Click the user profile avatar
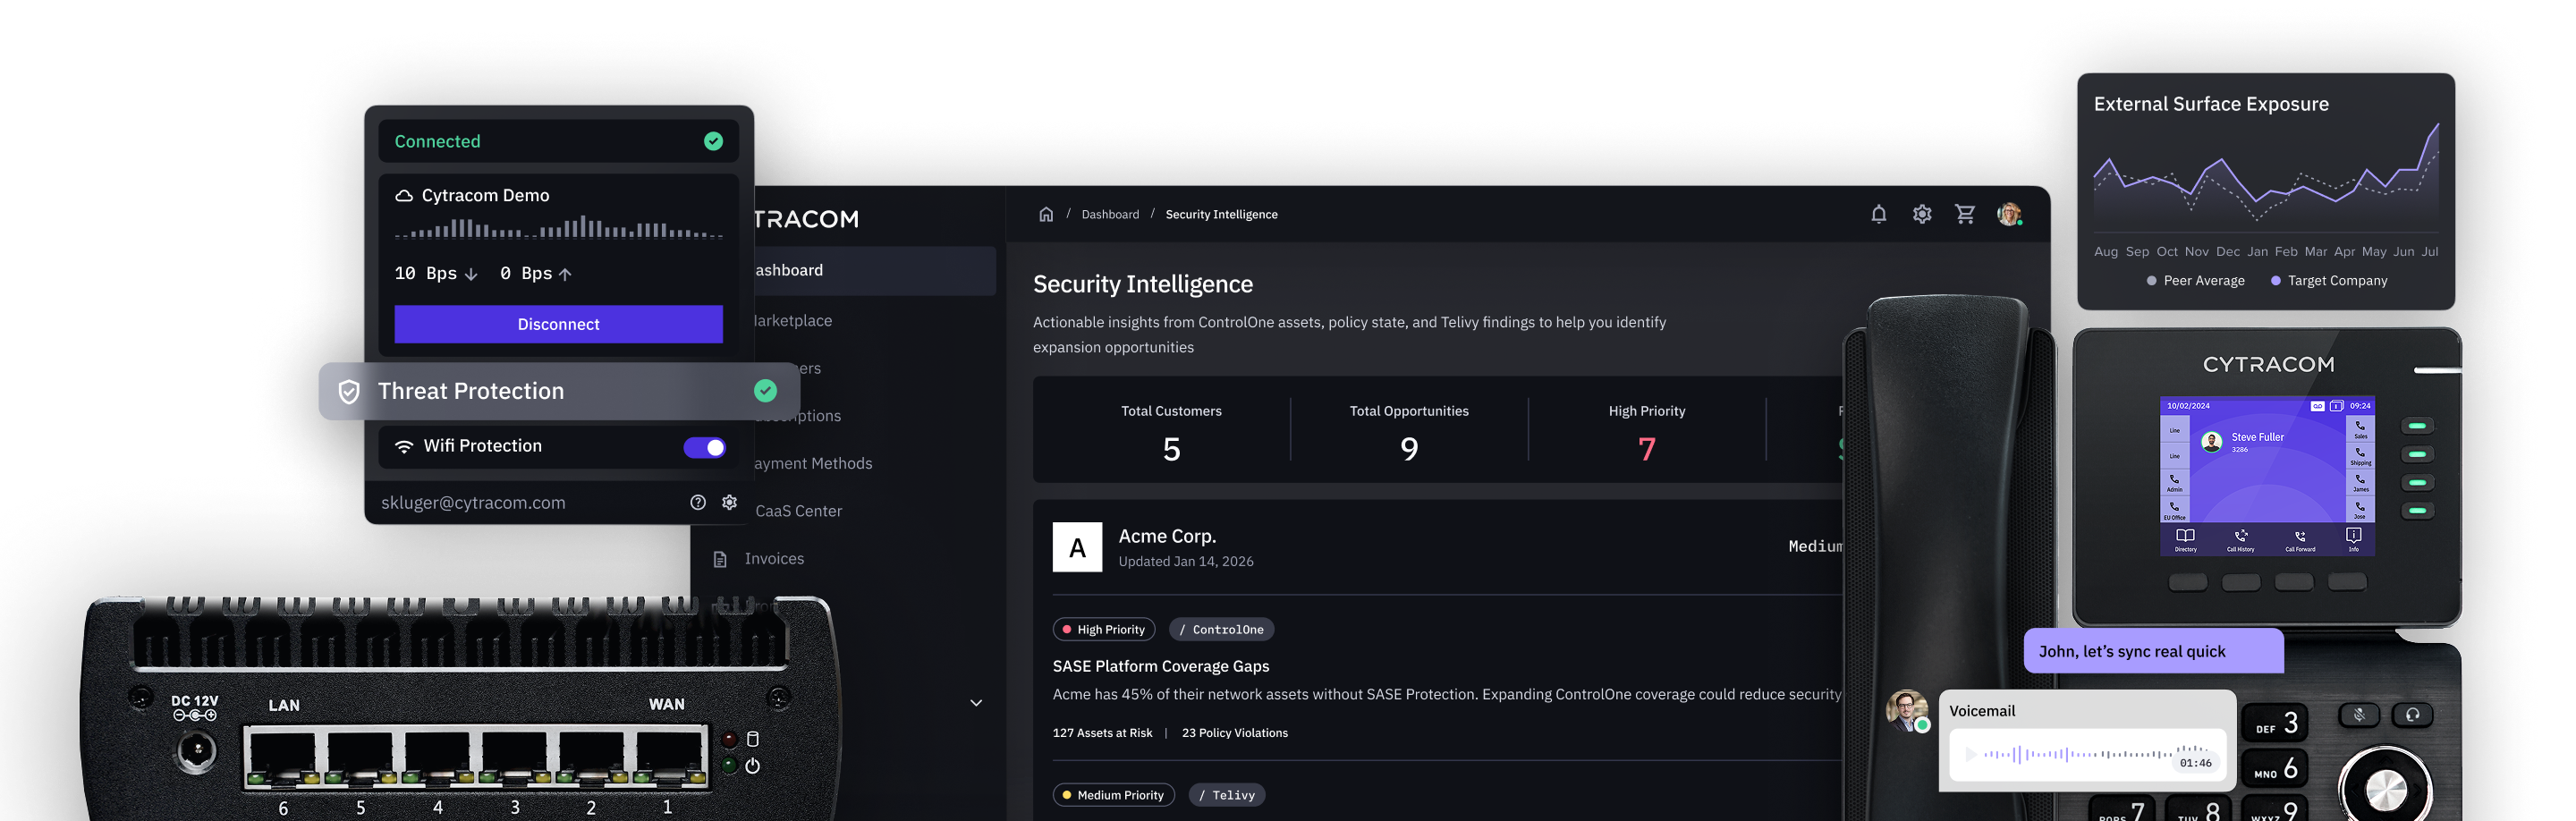Image resolution: width=2576 pixels, height=821 pixels. coord(2008,214)
